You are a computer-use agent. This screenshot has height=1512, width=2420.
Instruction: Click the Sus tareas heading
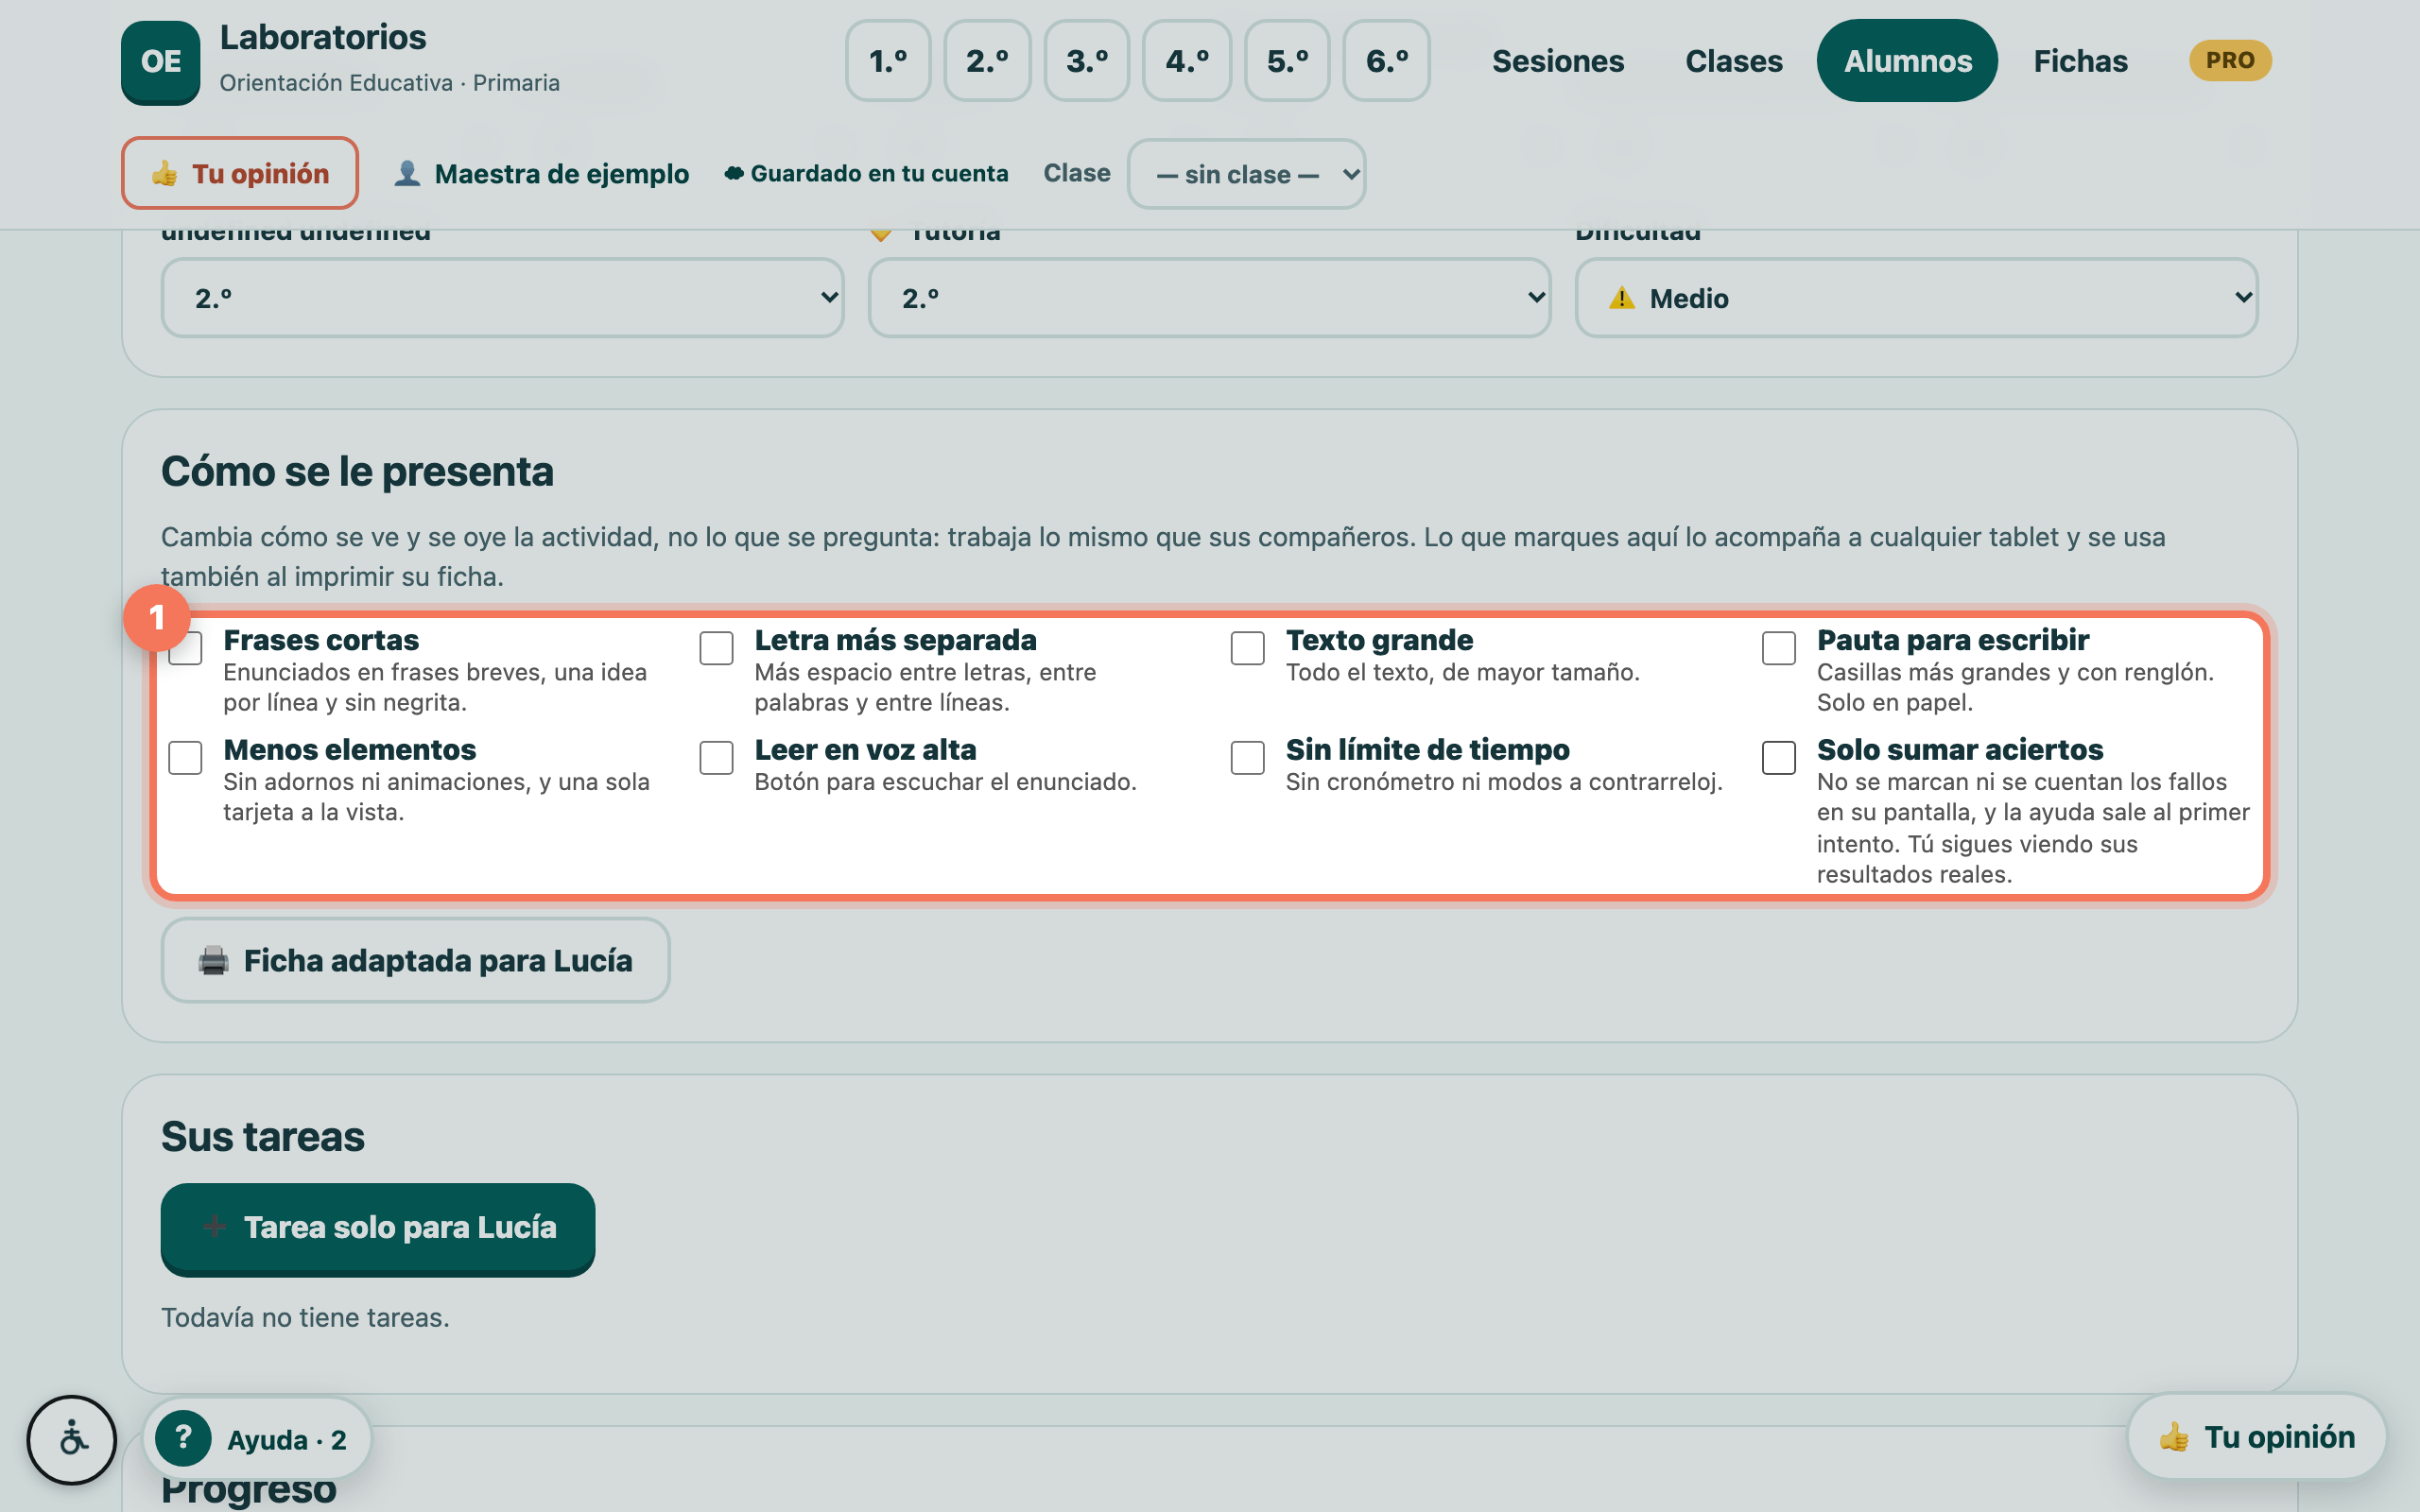(263, 1137)
